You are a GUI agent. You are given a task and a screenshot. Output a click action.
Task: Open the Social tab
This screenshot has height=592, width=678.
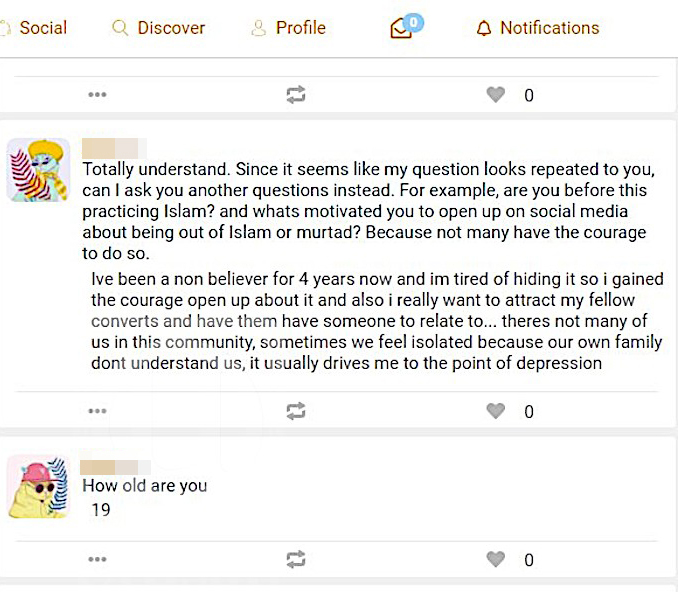41,28
